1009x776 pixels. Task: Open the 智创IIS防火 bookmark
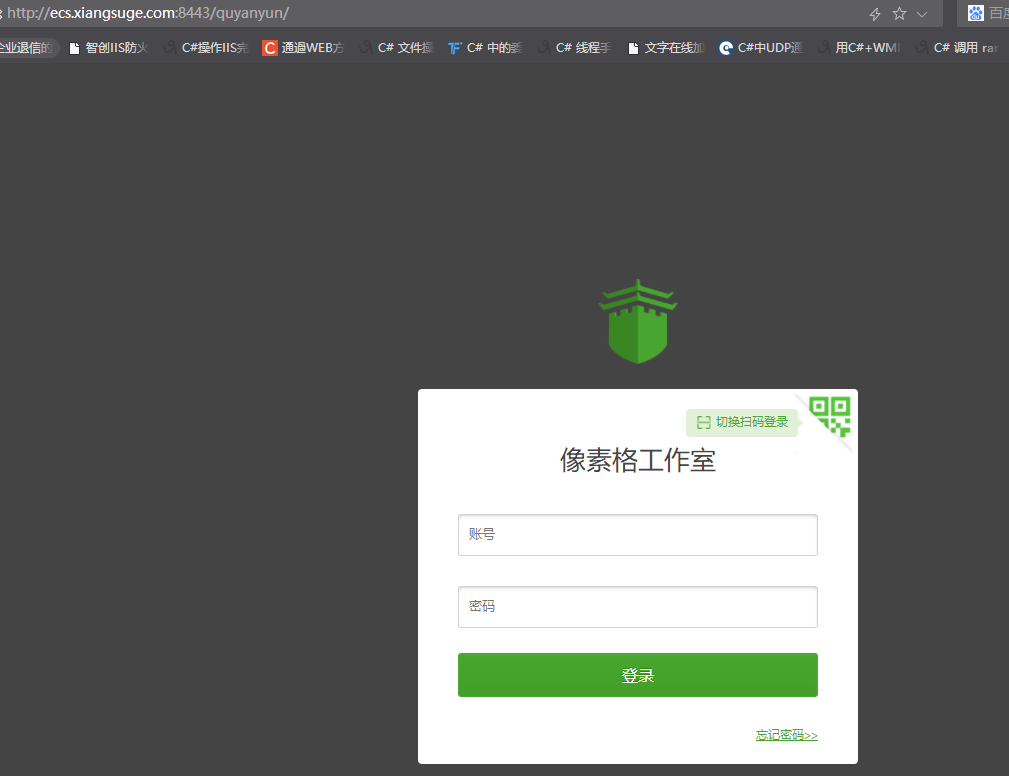[108, 47]
